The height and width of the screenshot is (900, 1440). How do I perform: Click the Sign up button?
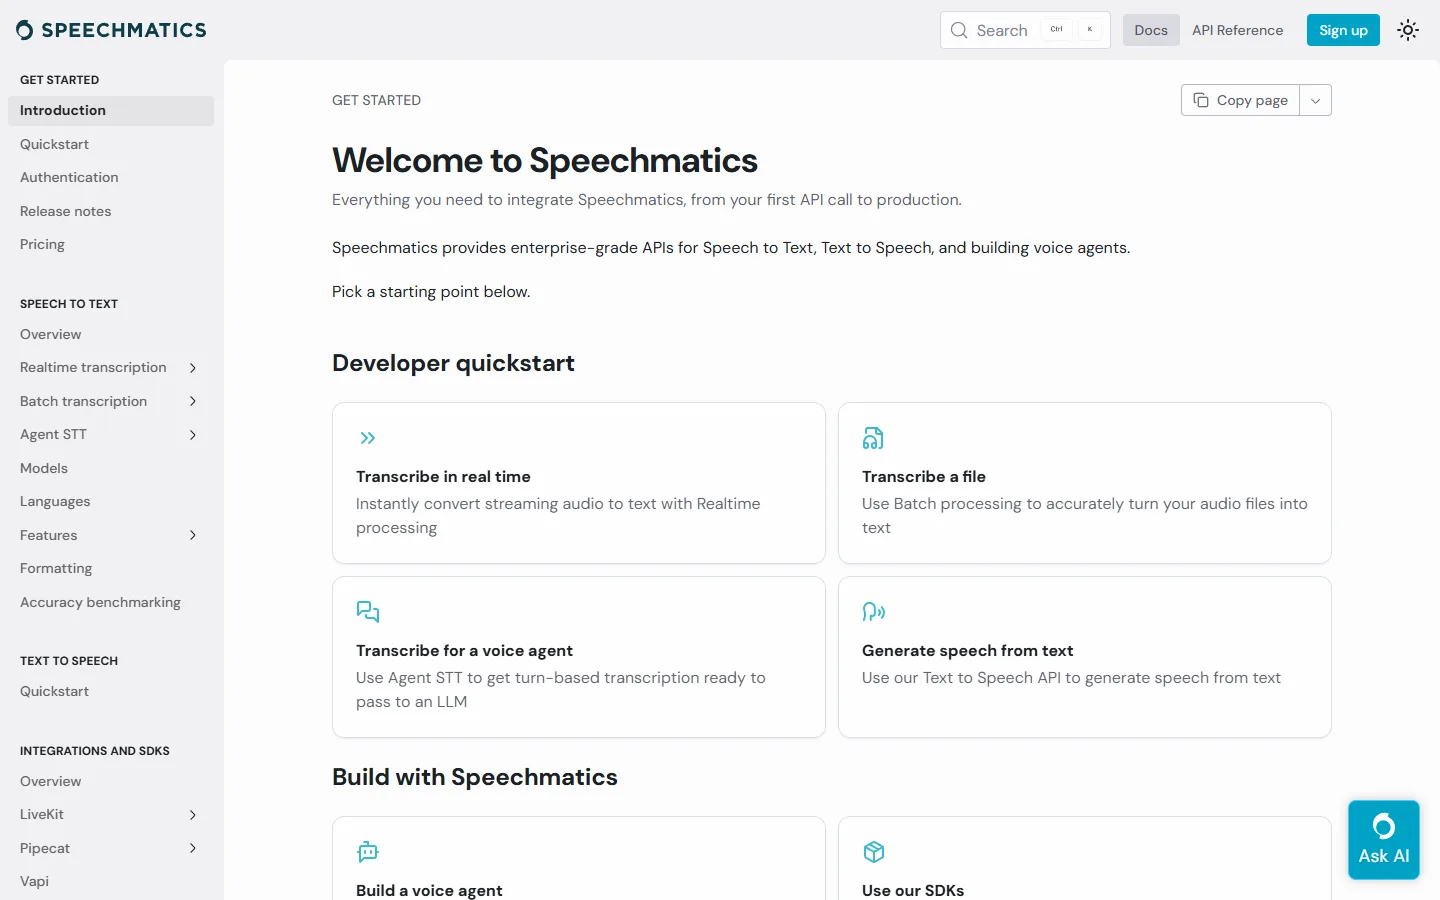[1343, 30]
